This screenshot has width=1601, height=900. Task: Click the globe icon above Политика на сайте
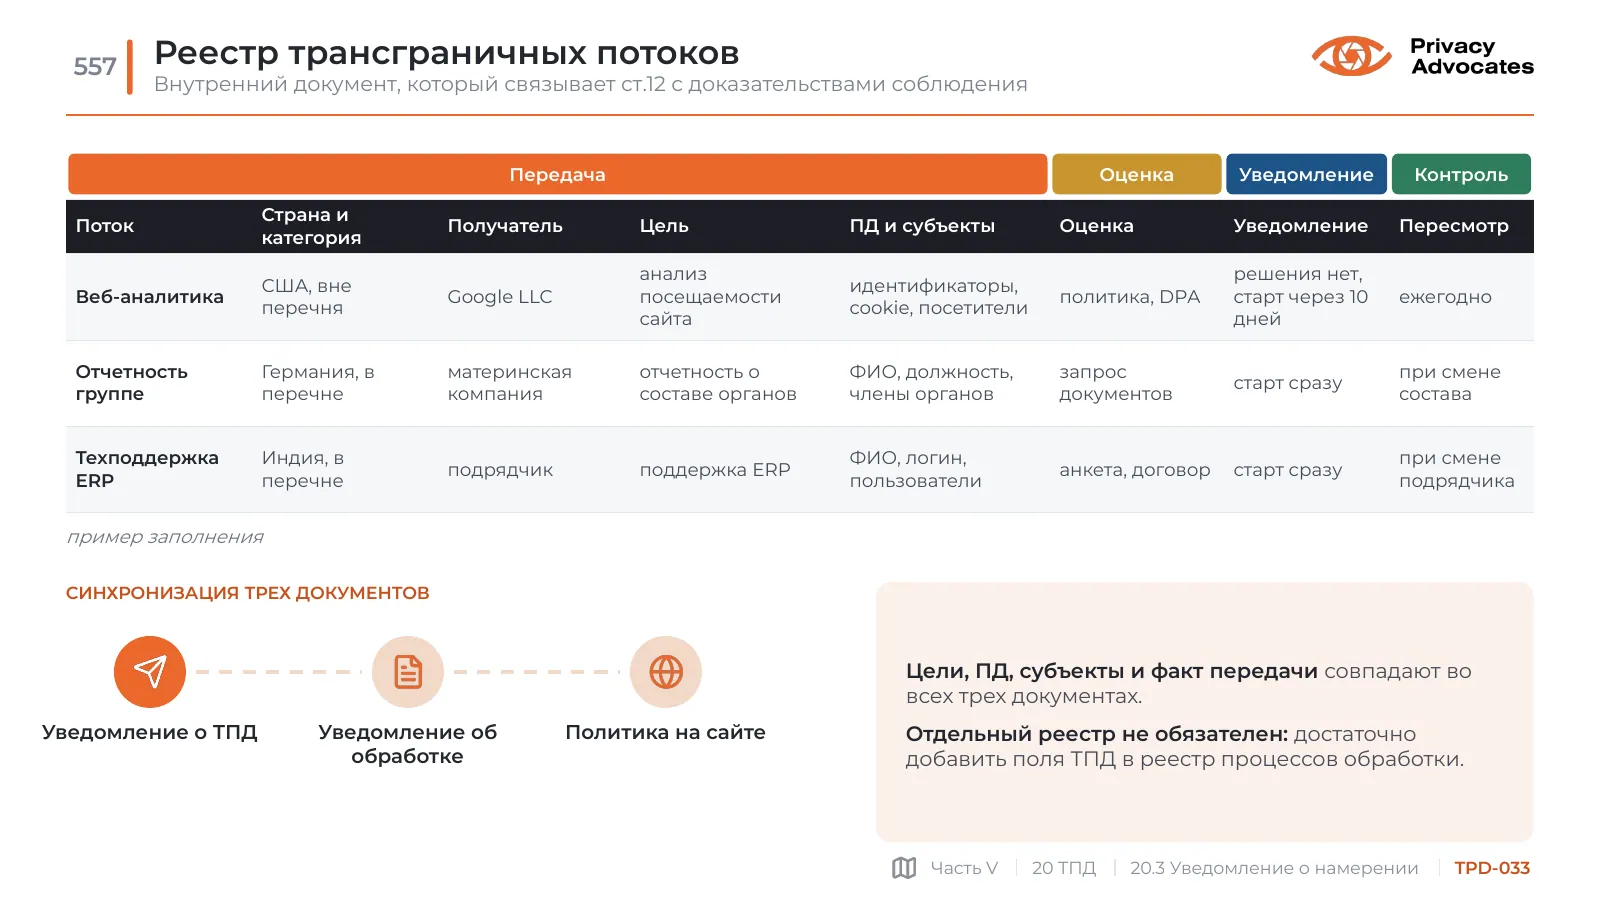pyautogui.click(x=666, y=672)
